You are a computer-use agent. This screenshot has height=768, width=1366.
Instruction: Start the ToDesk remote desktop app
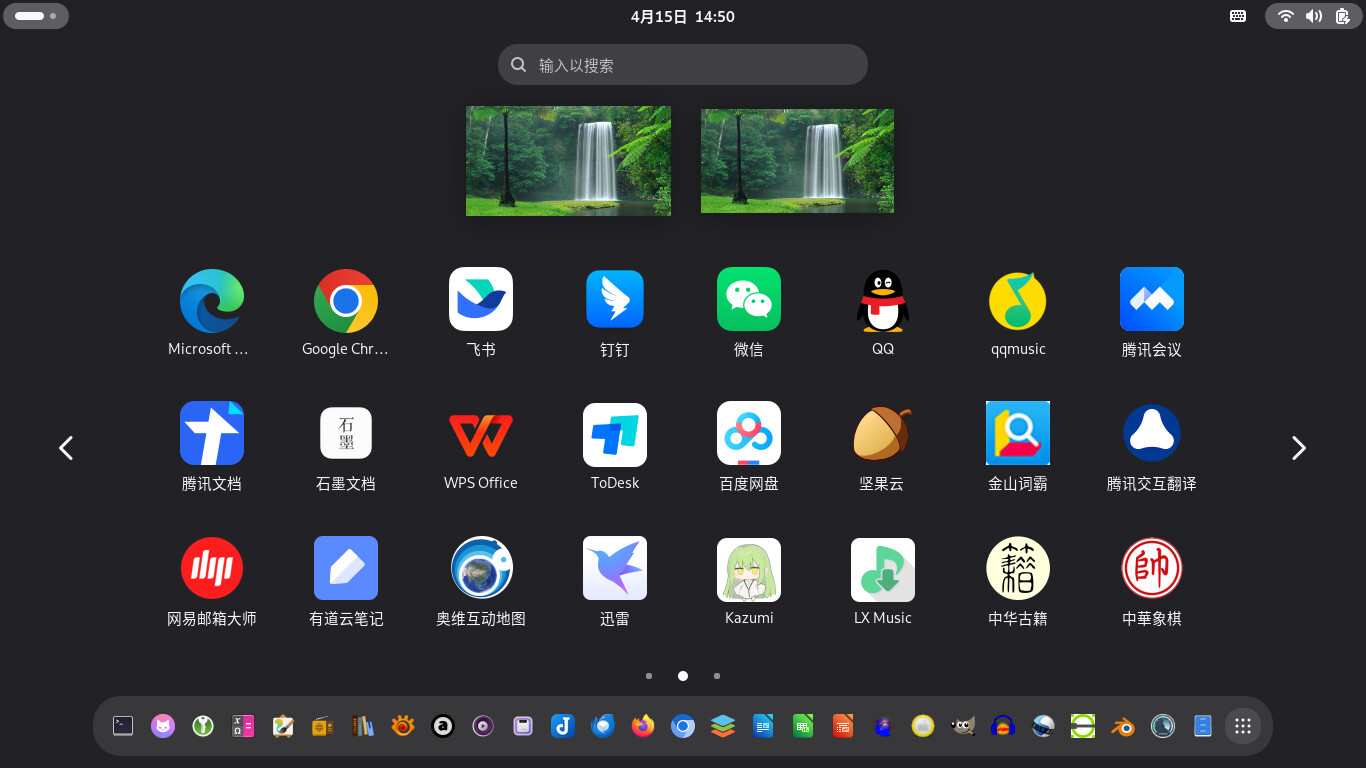[x=614, y=435]
